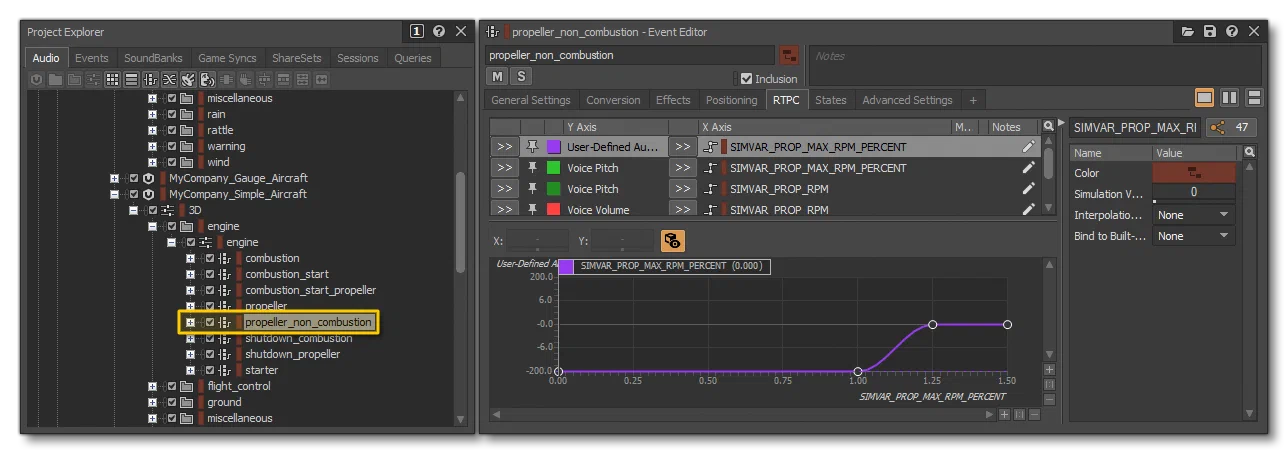Click the object name field propeller_non_combustion
1288x454 pixels.
(x=630, y=55)
